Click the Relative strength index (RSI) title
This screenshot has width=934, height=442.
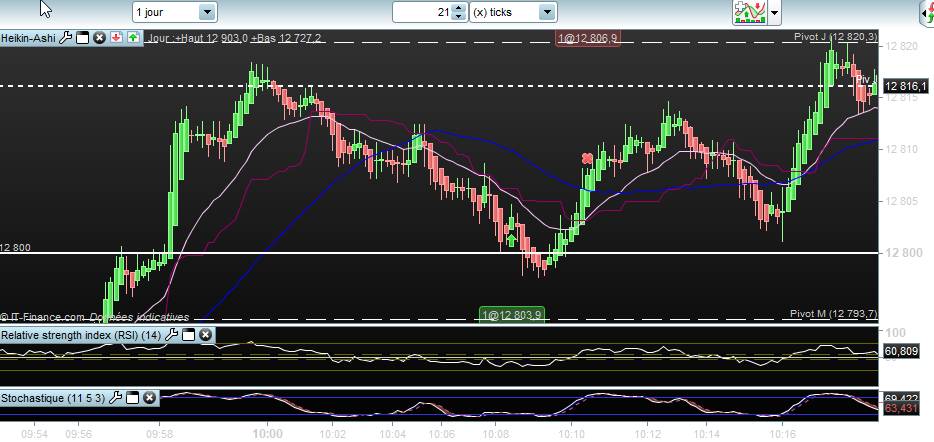click(81, 335)
